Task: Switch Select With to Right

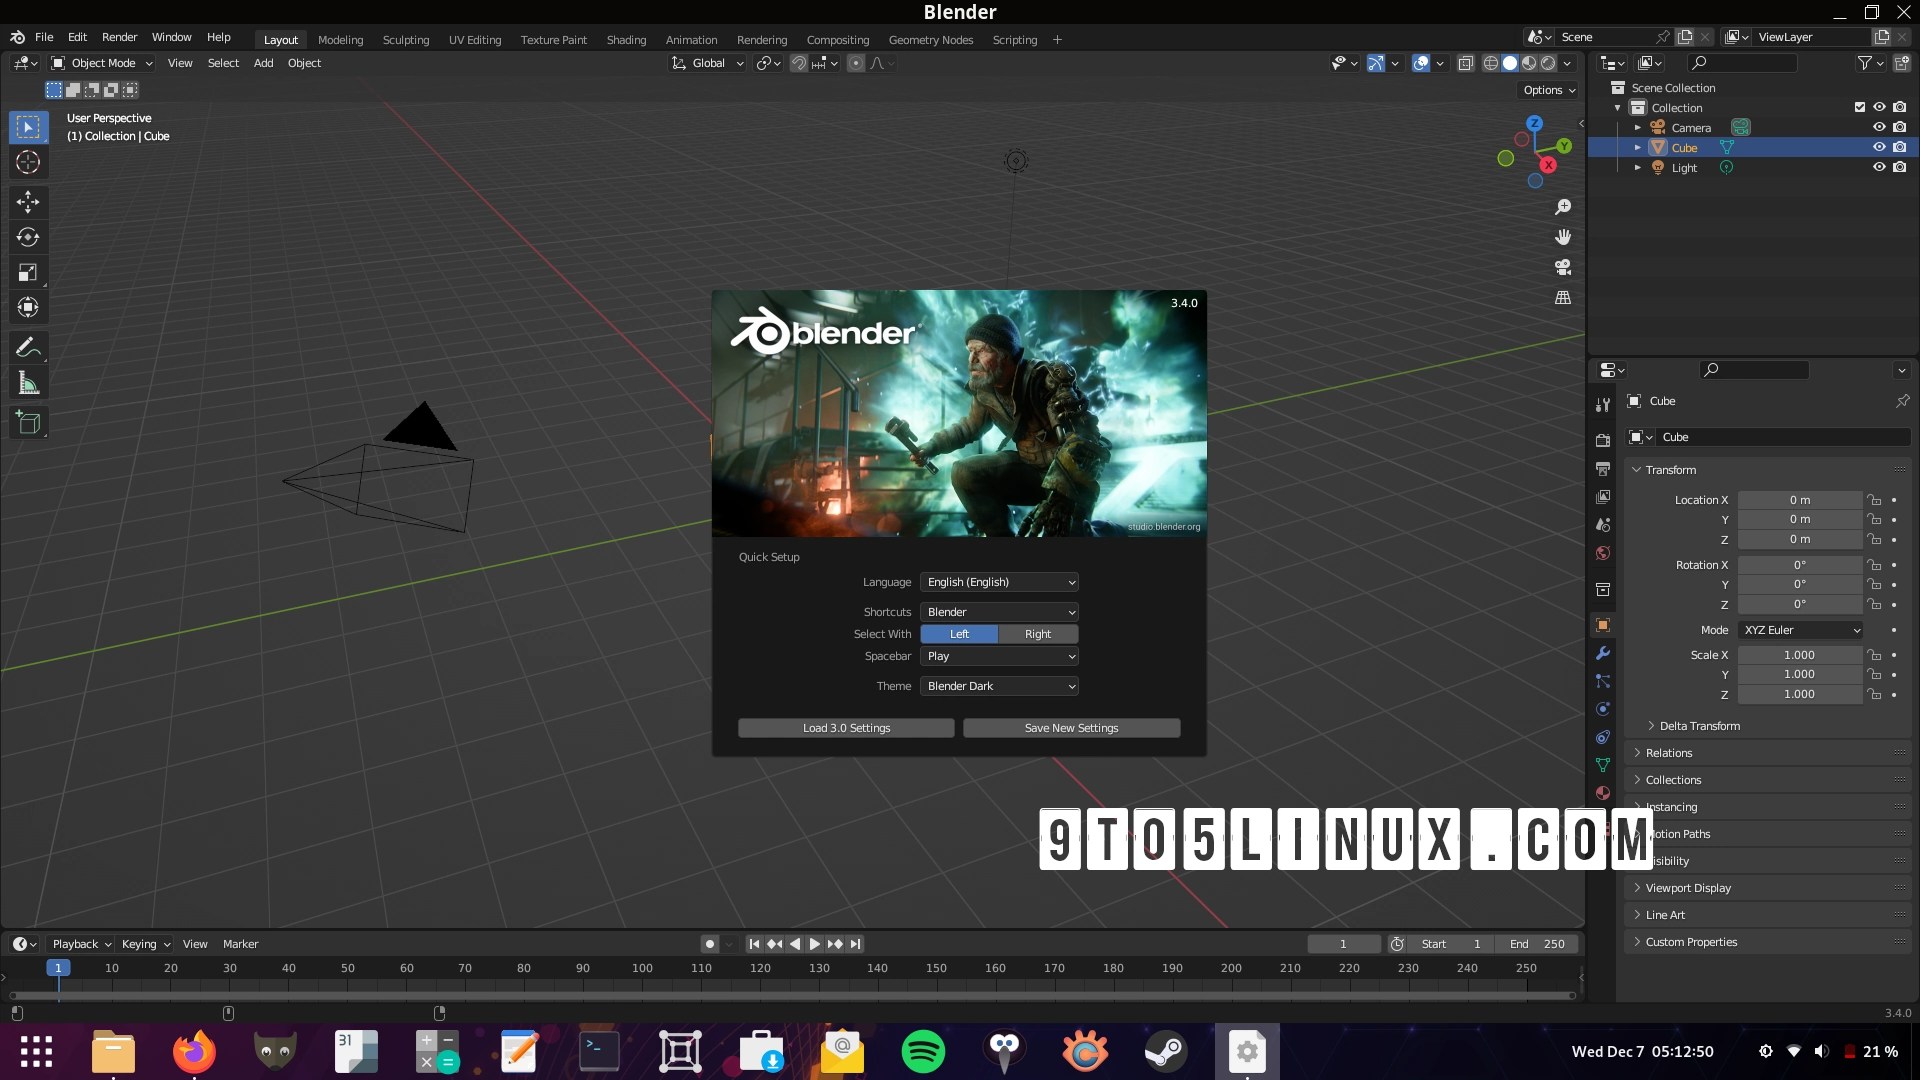Action: pos(1037,634)
